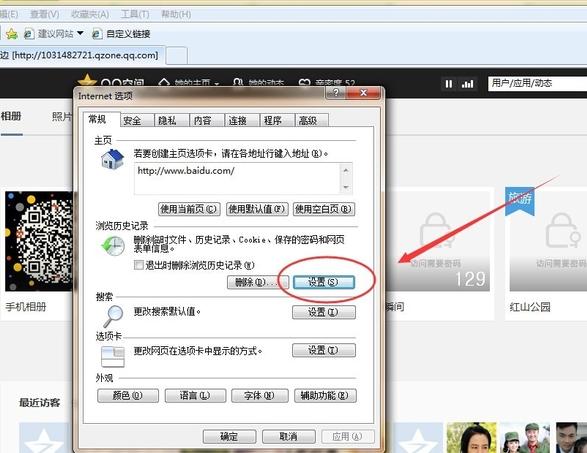
Task: Open browsing history 设置(S) button
Action: 323,282
